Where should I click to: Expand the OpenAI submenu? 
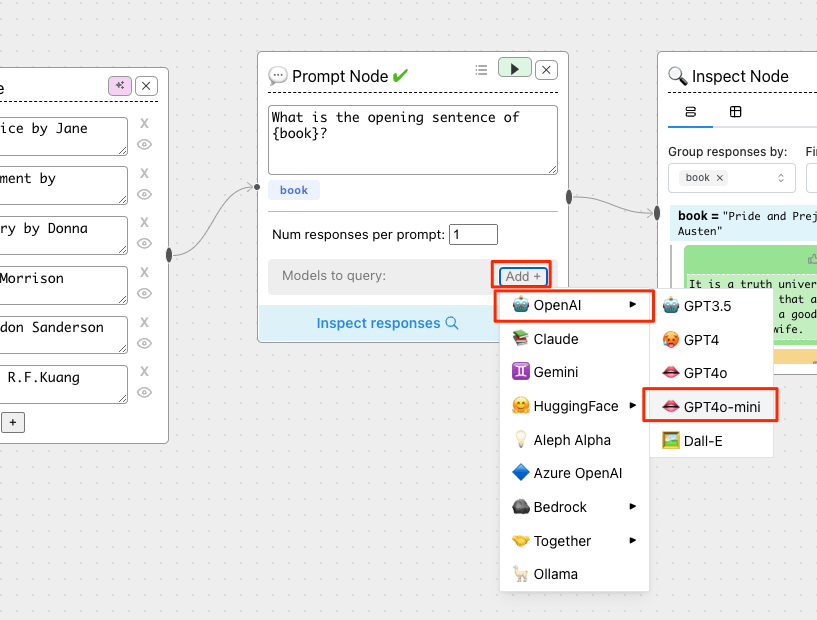[x=574, y=305]
